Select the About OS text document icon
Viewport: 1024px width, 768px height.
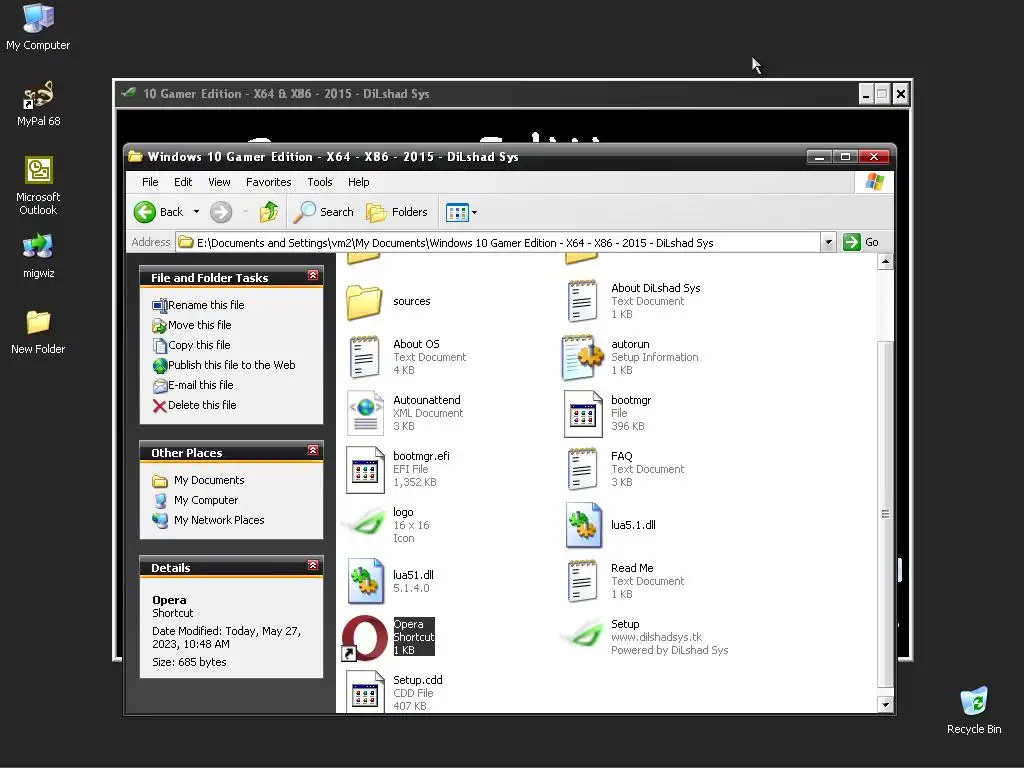(364, 357)
